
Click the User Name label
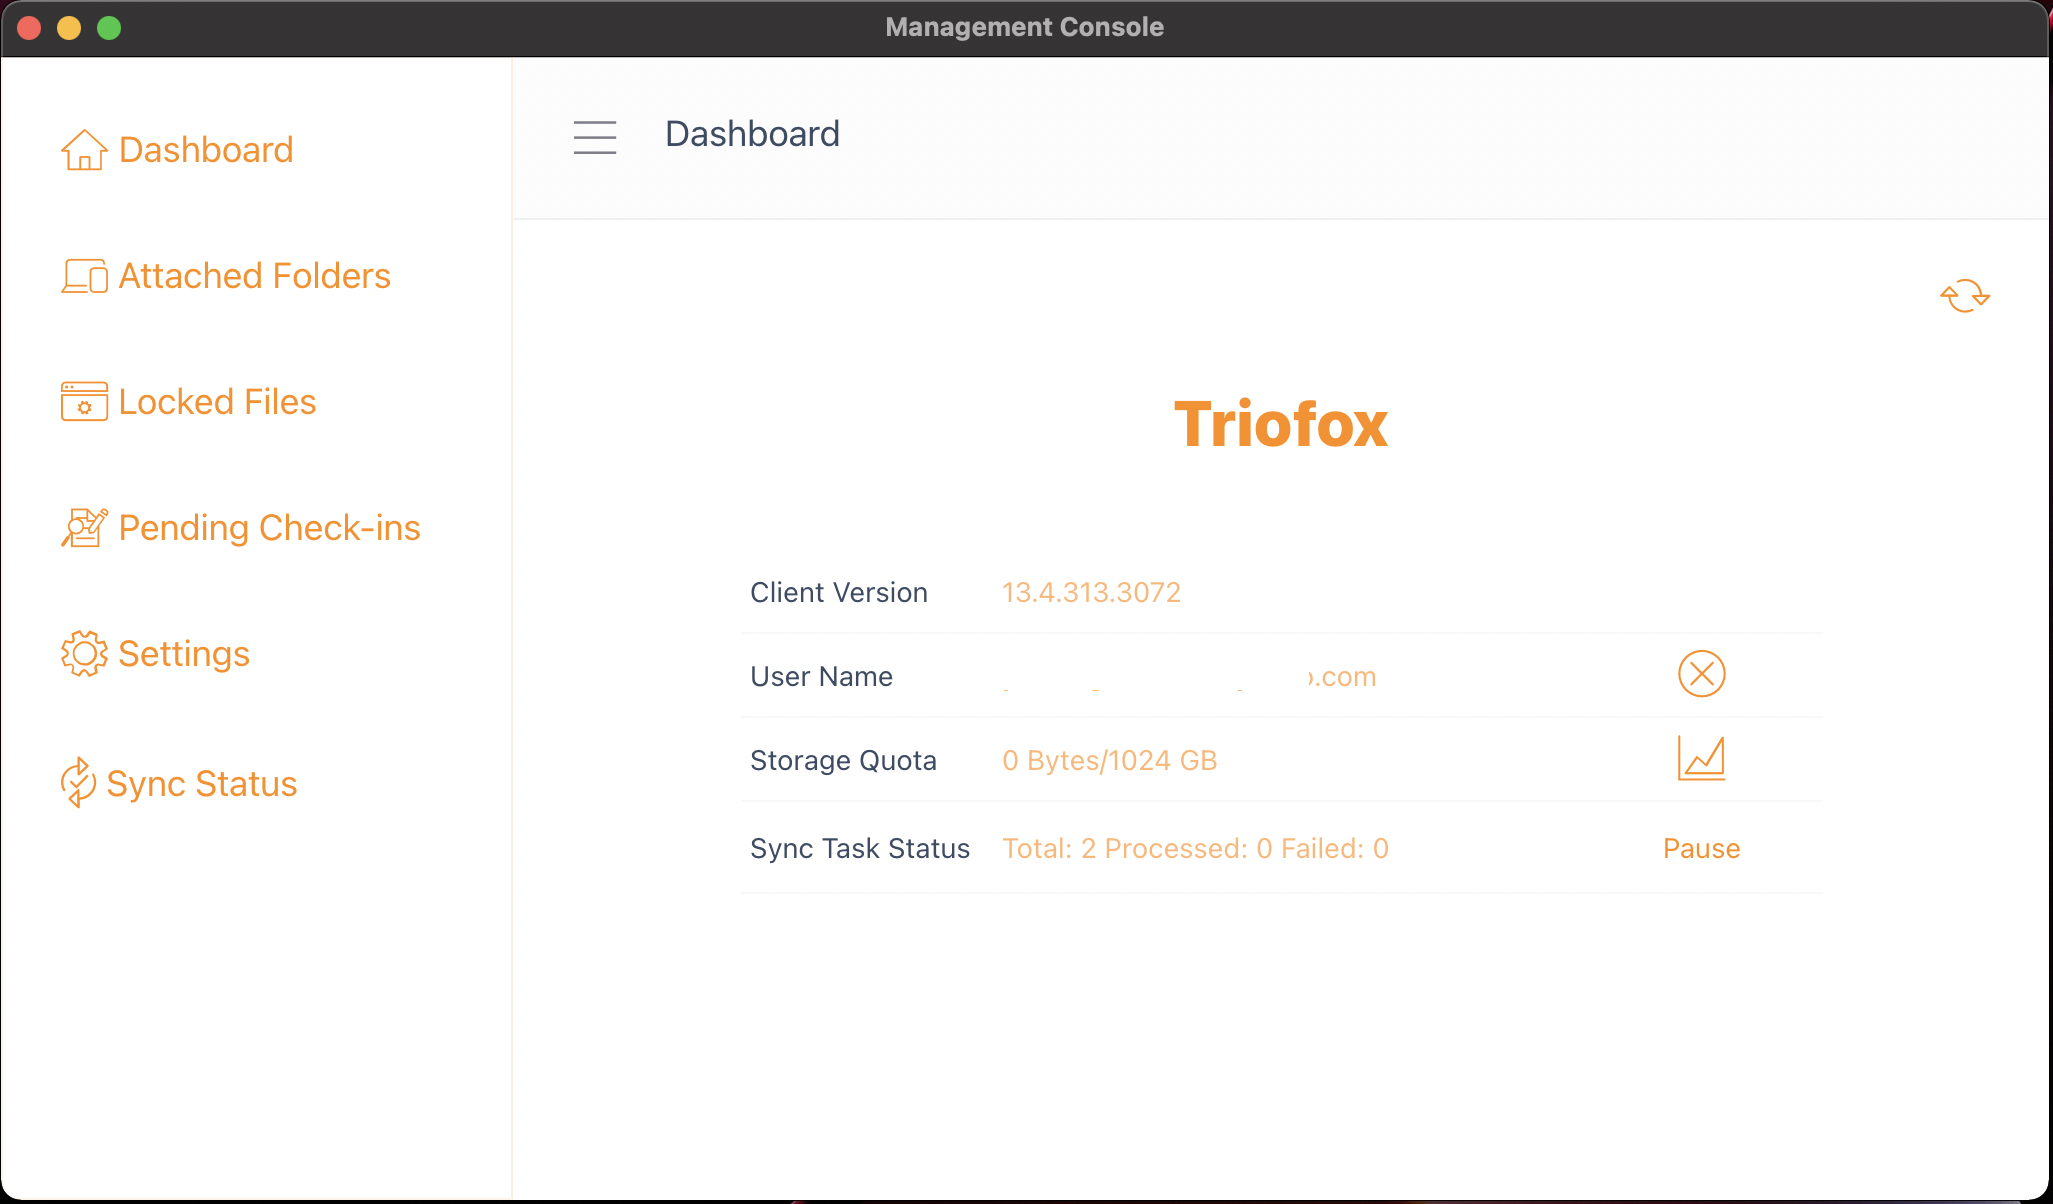coord(821,677)
